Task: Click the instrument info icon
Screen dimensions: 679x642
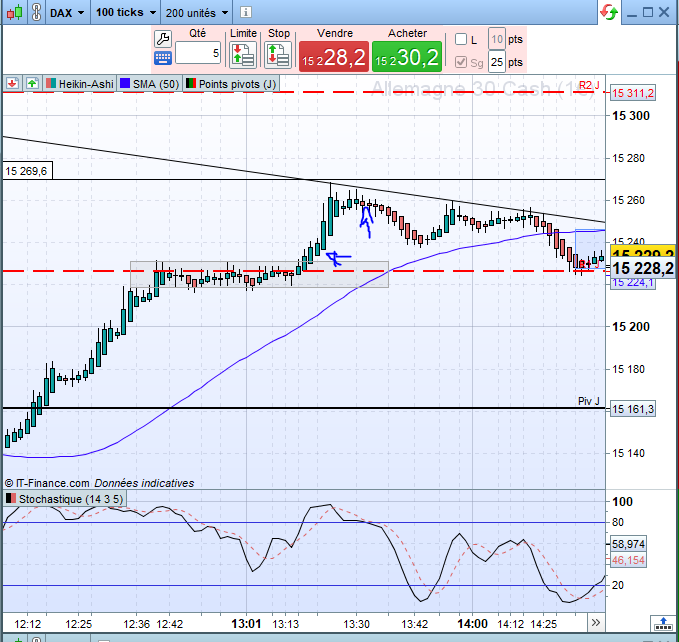Action: (246, 13)
